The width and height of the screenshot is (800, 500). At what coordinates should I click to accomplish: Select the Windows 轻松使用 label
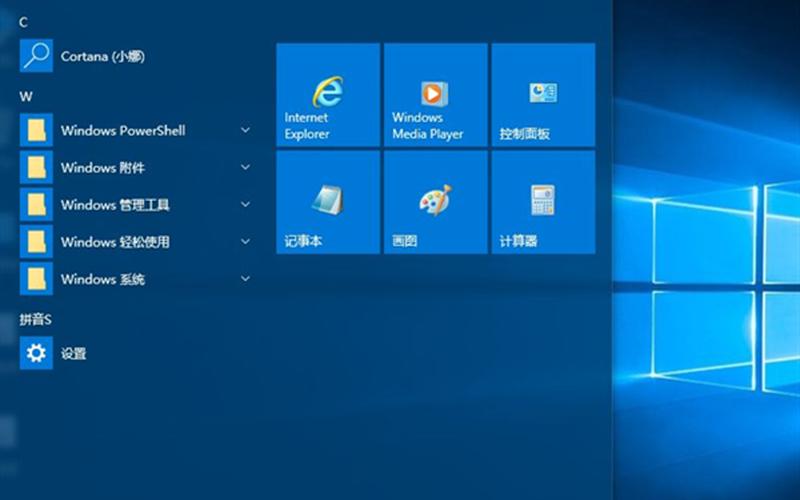pyautogui.click(x=115, y=242)
